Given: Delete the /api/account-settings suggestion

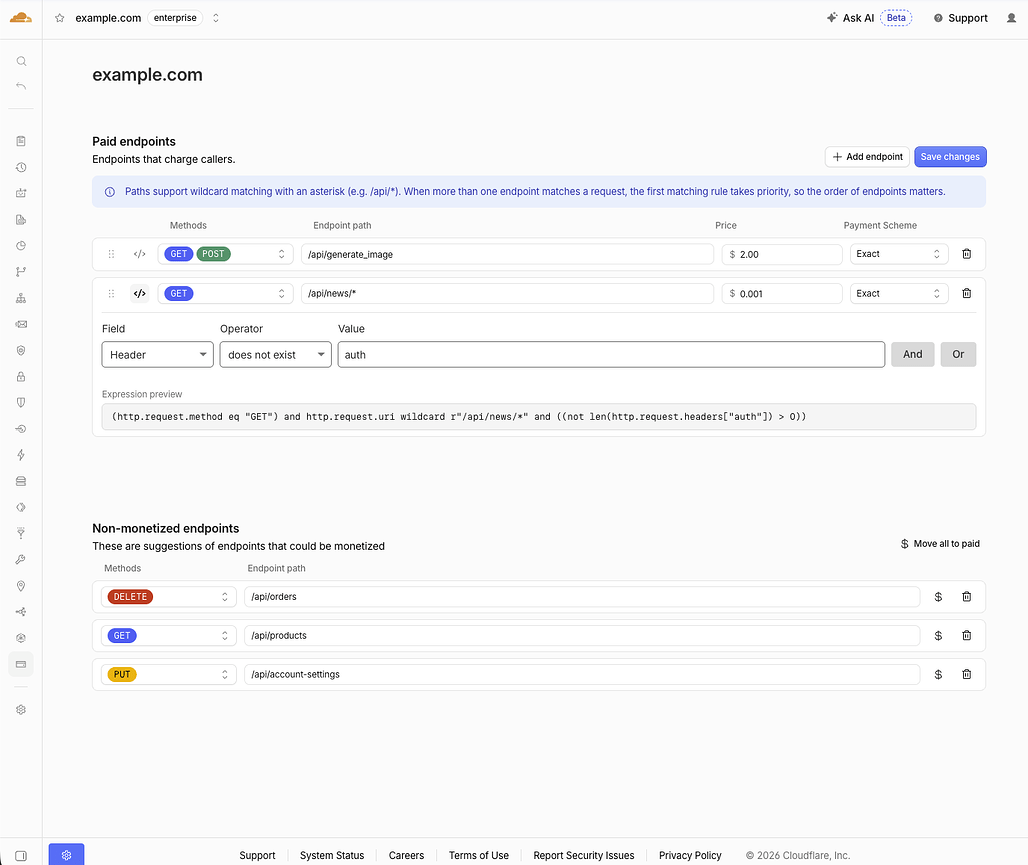Looking at the screenshot, I should [966, 674].
